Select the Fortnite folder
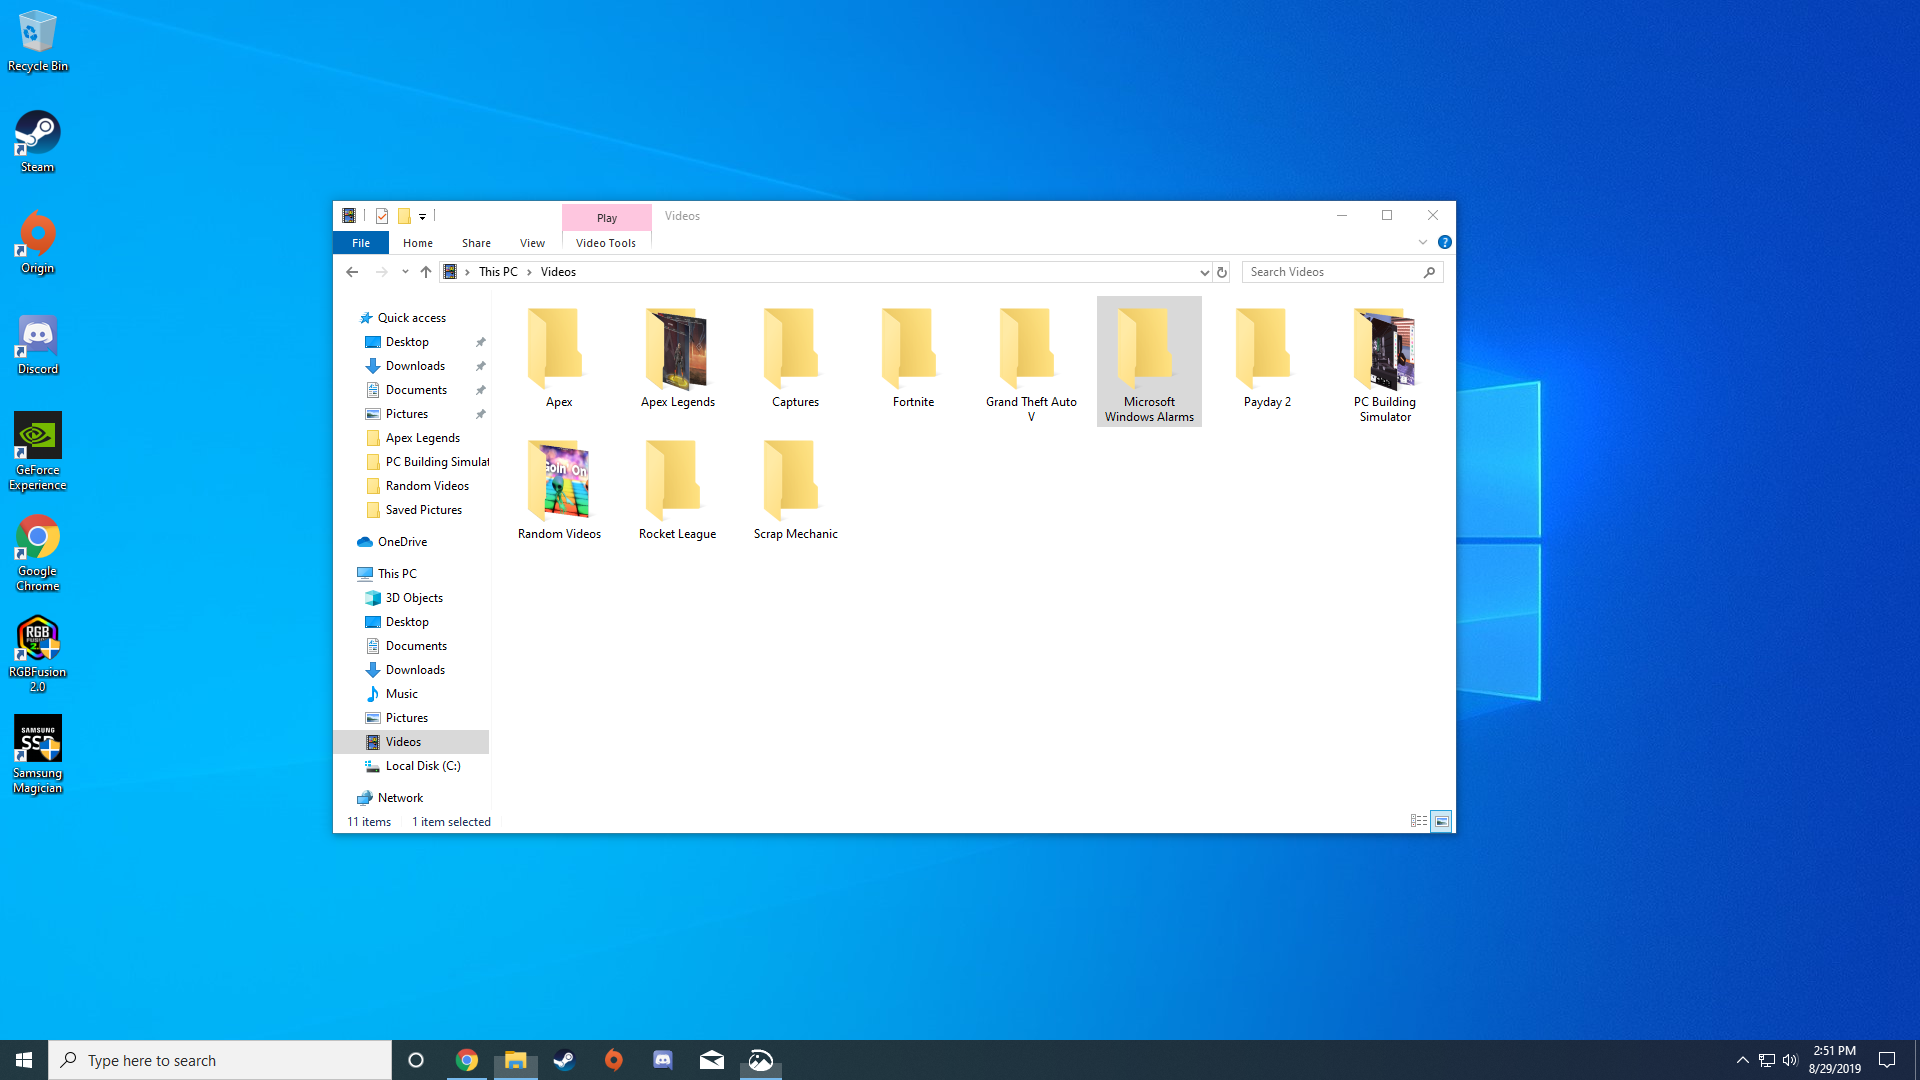Viewport: 1920px width, 1080px height. coord(913,358)
